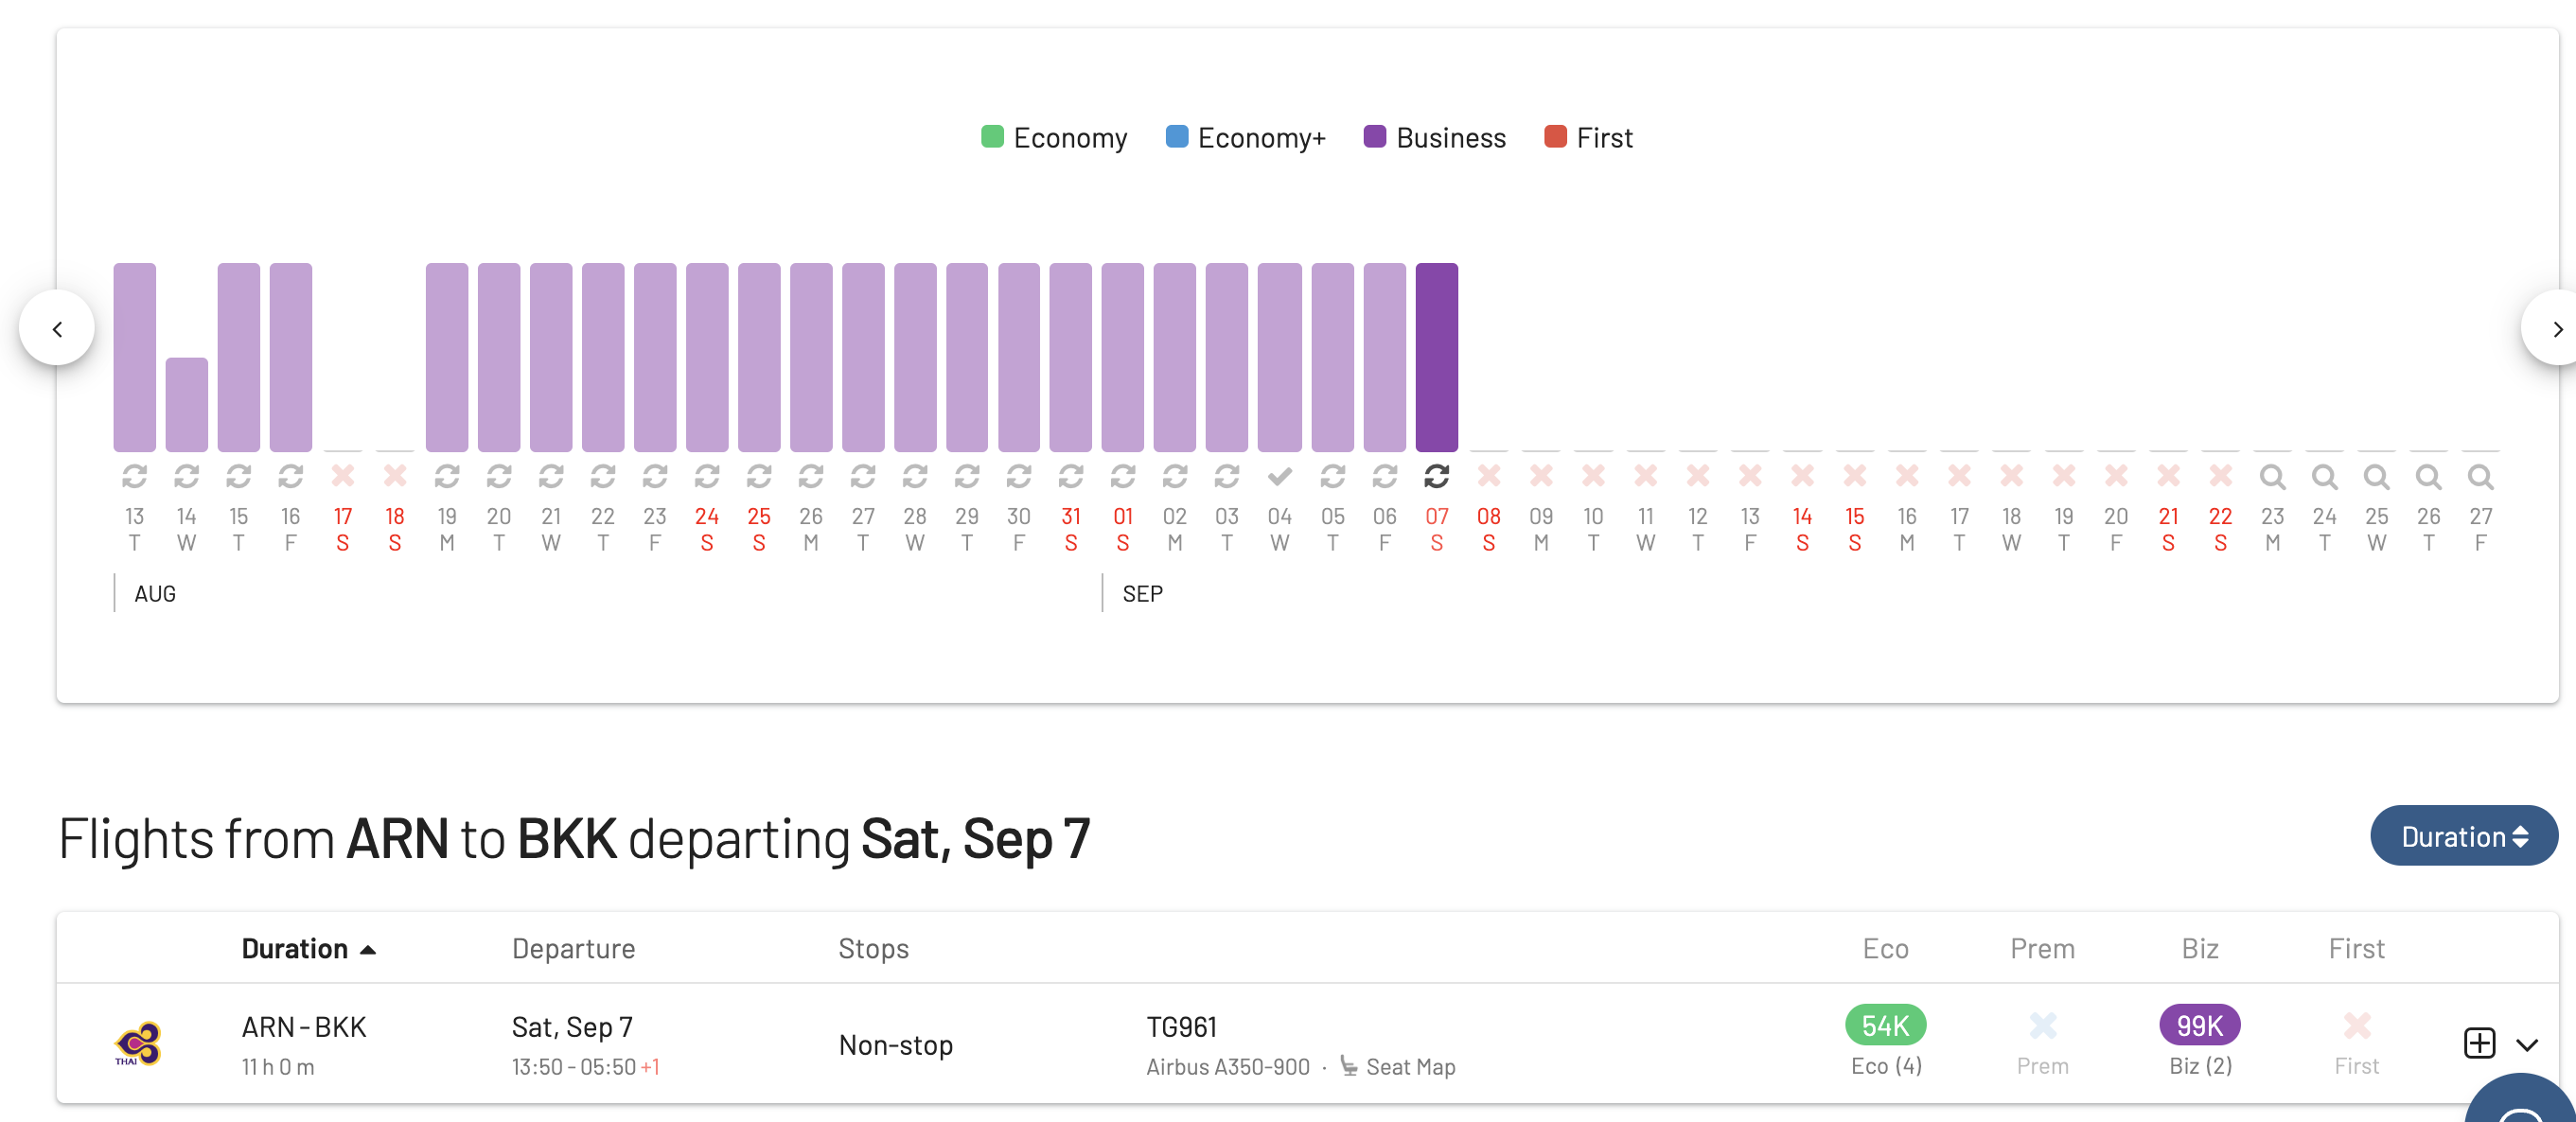Click the search icon under Sep 27
Viewport: 2576px width, 1122px height.
coord(2480,477)
